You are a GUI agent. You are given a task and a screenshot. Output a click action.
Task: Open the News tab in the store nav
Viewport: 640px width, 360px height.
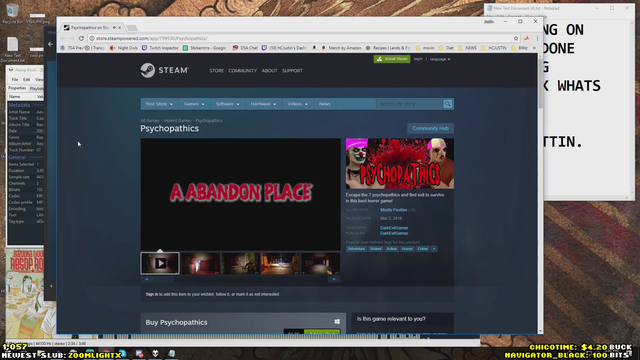pyautogui.click(x=324, y=104)
